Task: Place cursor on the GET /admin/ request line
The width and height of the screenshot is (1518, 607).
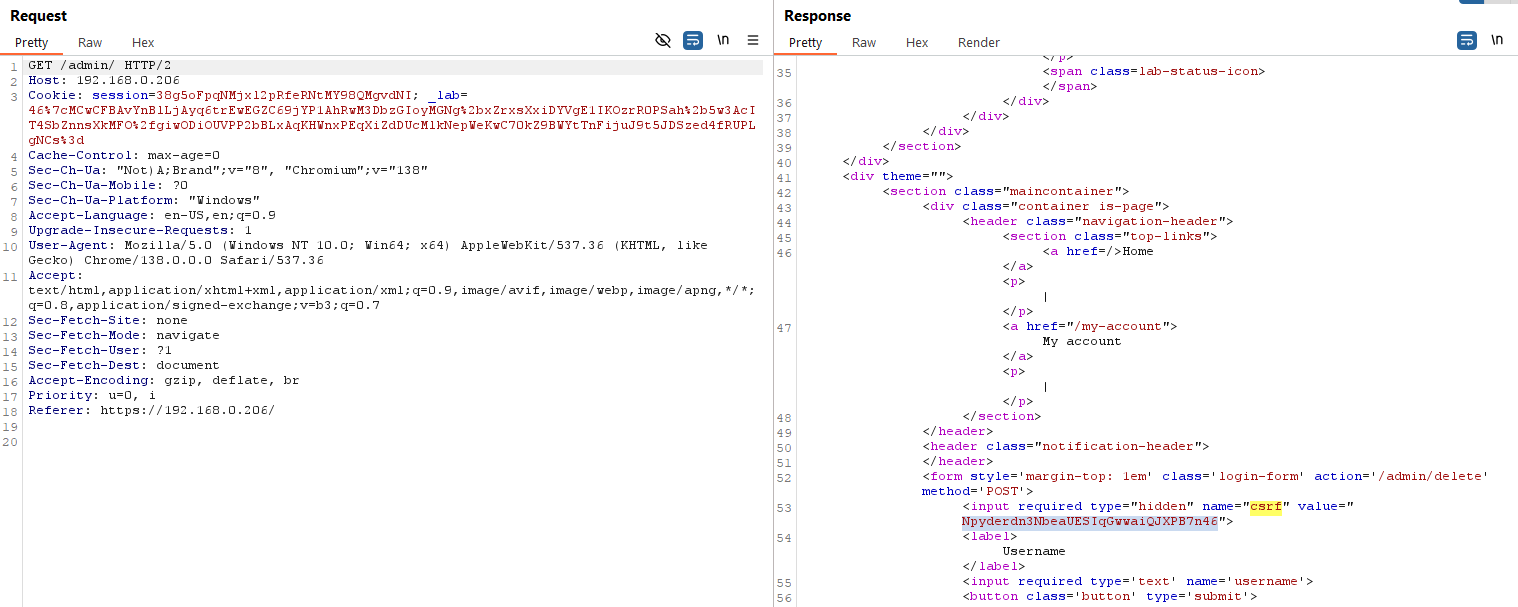Action: [x=90, y=65]
